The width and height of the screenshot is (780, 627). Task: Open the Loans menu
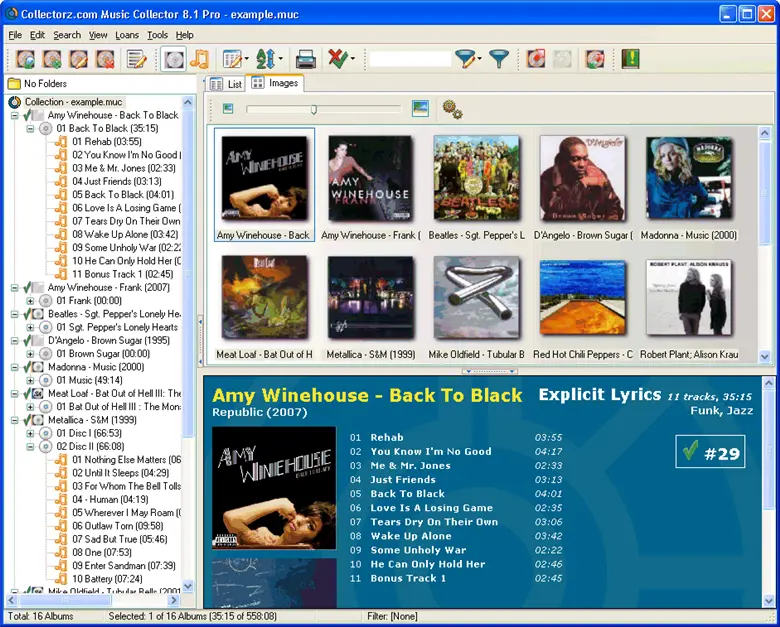127,35
